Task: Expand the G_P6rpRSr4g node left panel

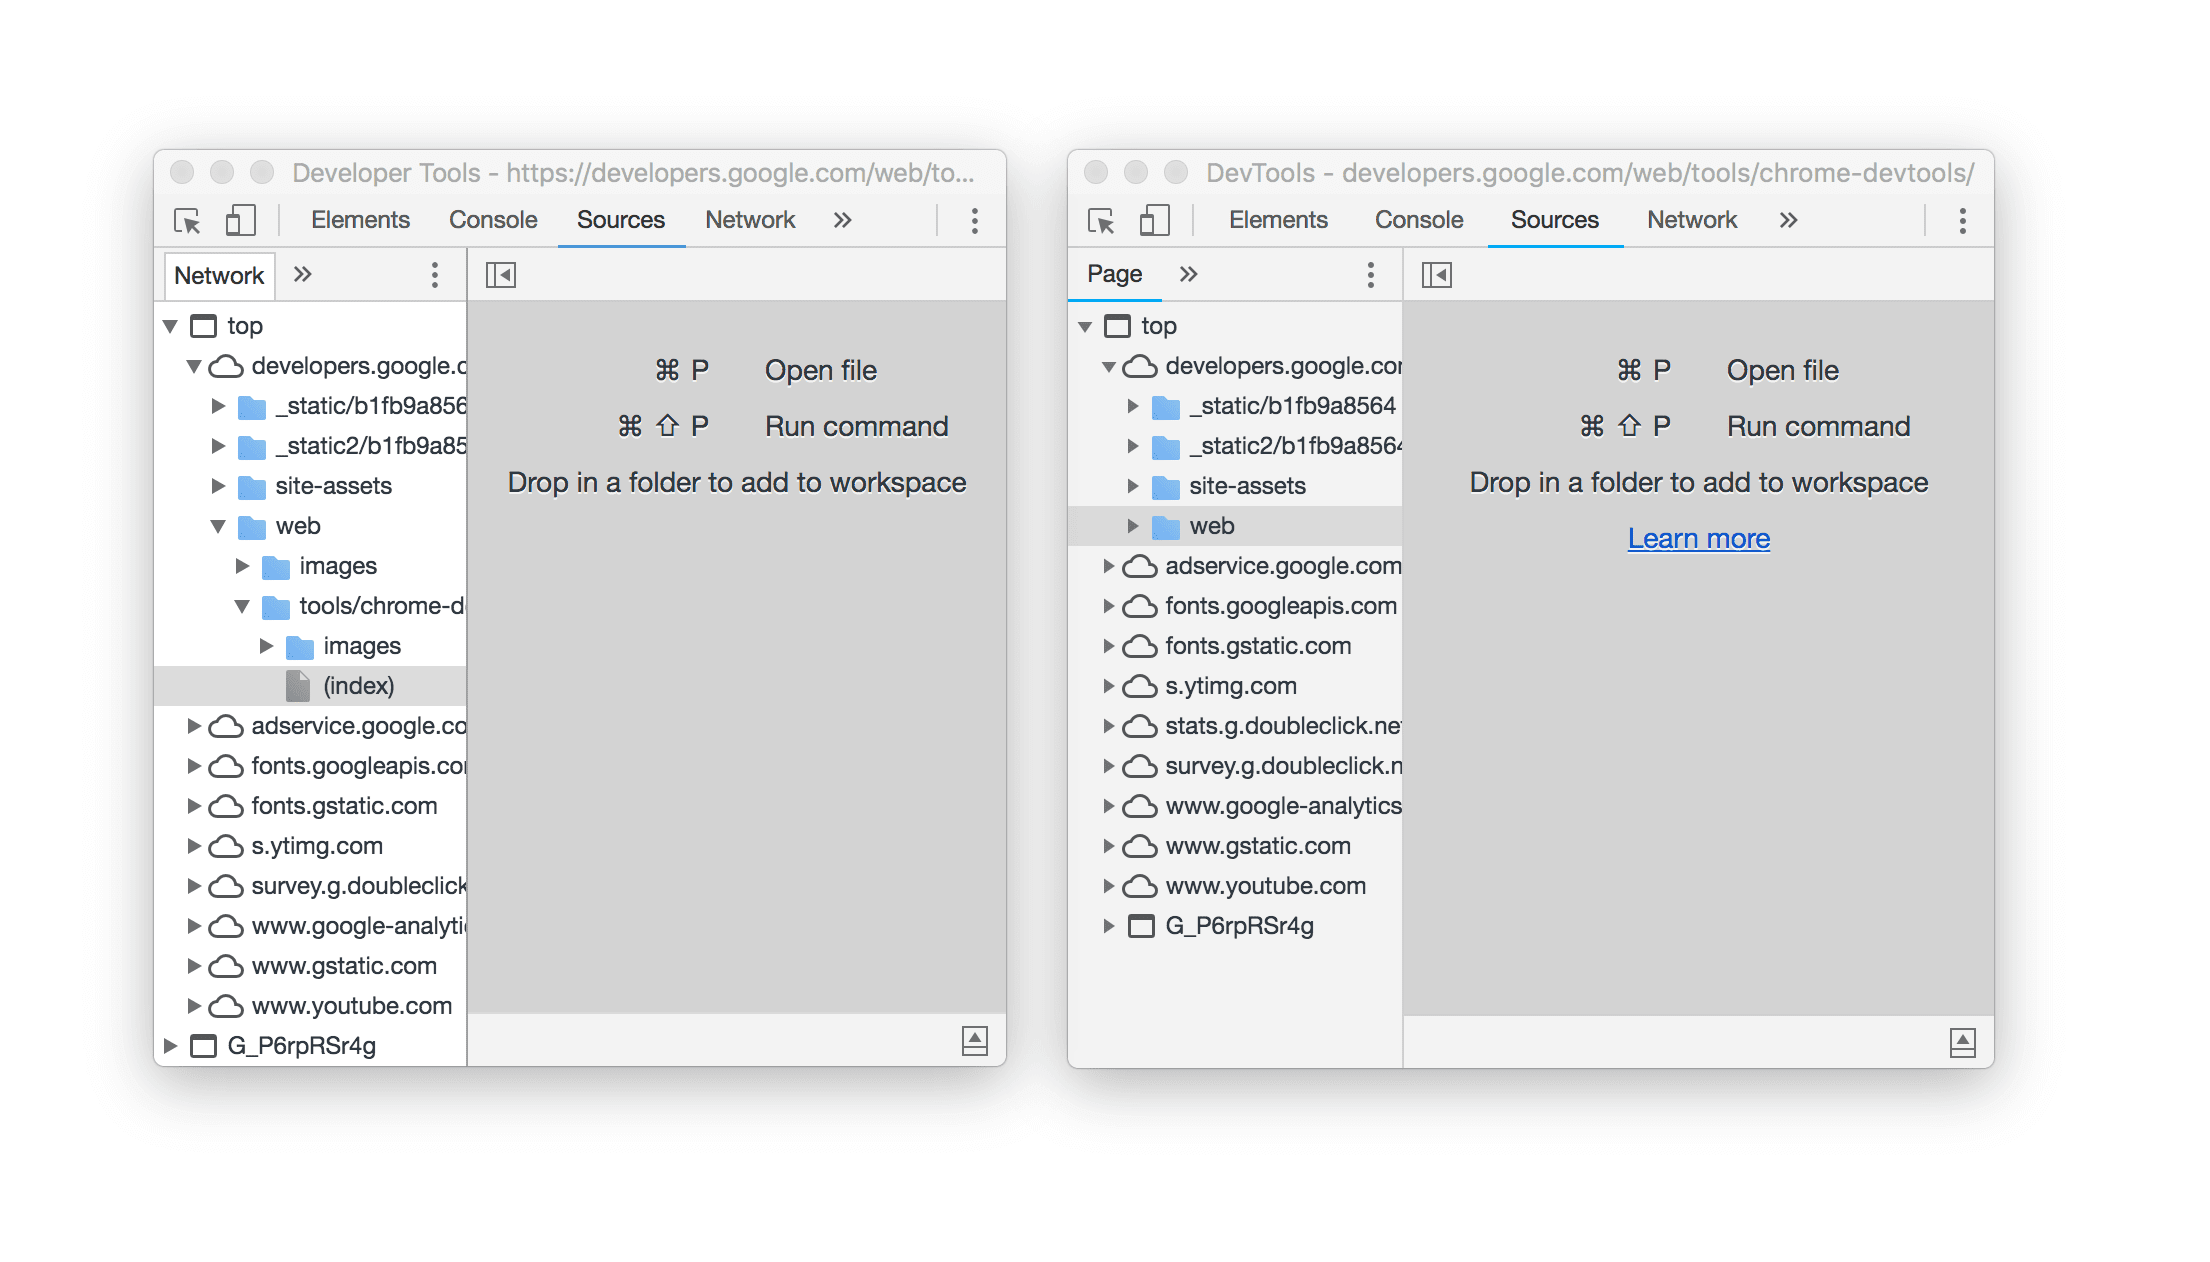Action: [172, 1046]
